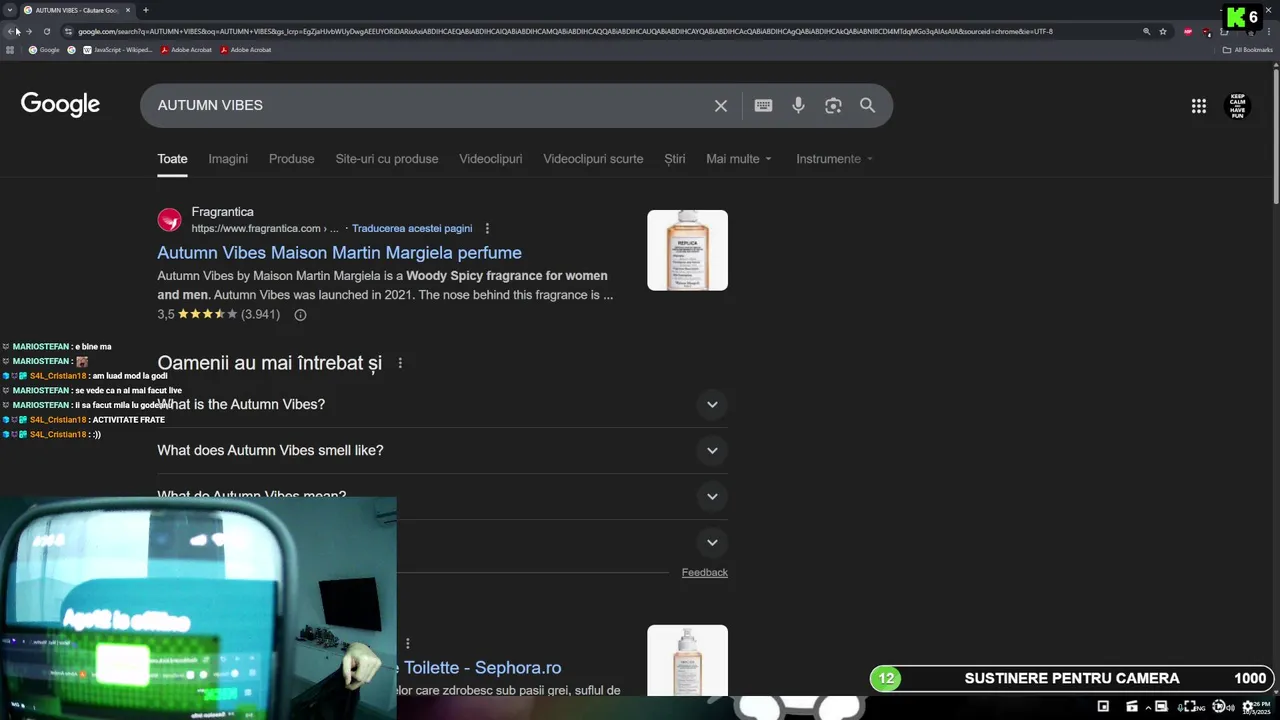Expand the fourth question chevron above Feedback
1280x720 pixels.
click(x=712, y=542)
